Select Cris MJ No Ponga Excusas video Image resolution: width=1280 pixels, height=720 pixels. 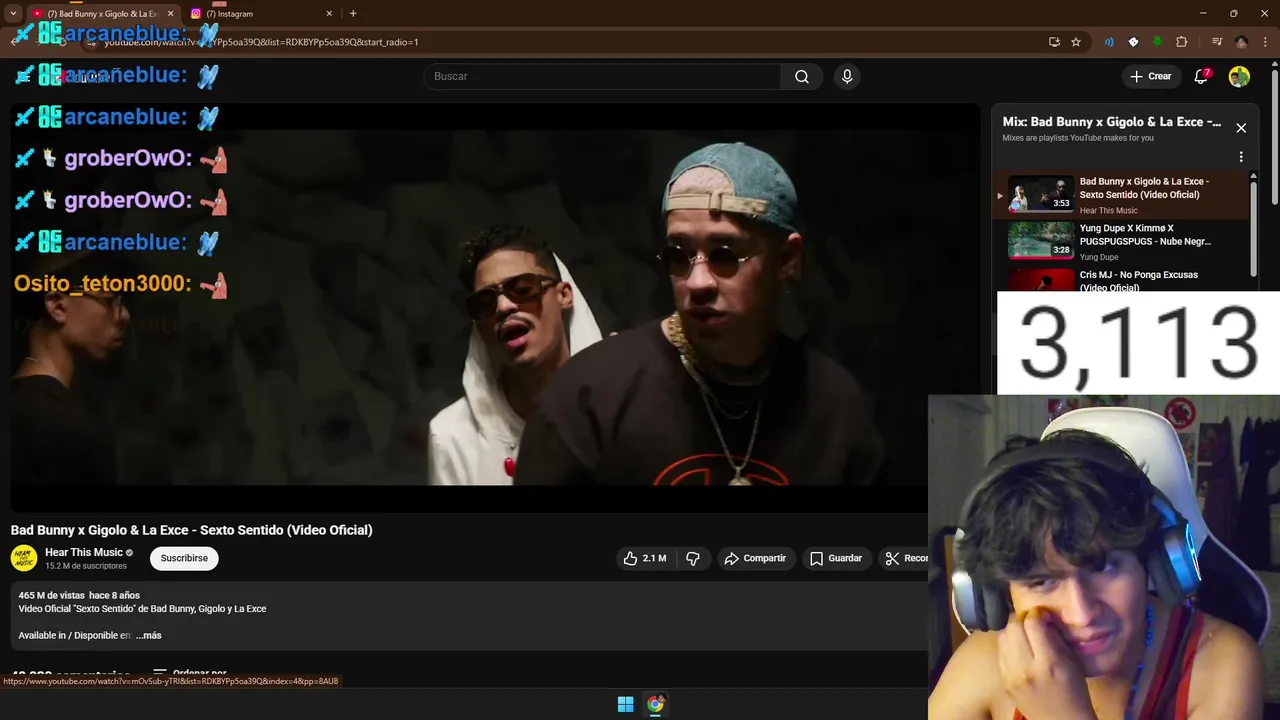1121,279
